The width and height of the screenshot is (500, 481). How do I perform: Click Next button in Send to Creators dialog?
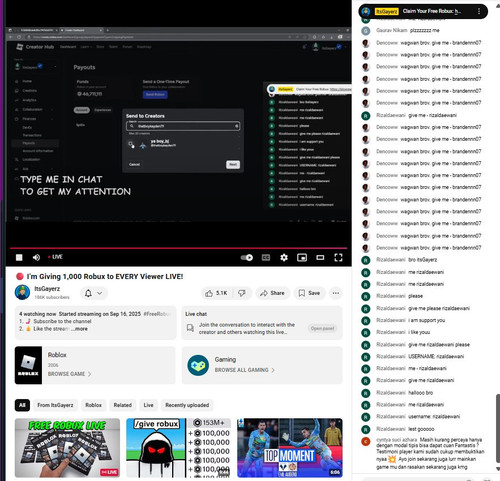pos(233,164)
